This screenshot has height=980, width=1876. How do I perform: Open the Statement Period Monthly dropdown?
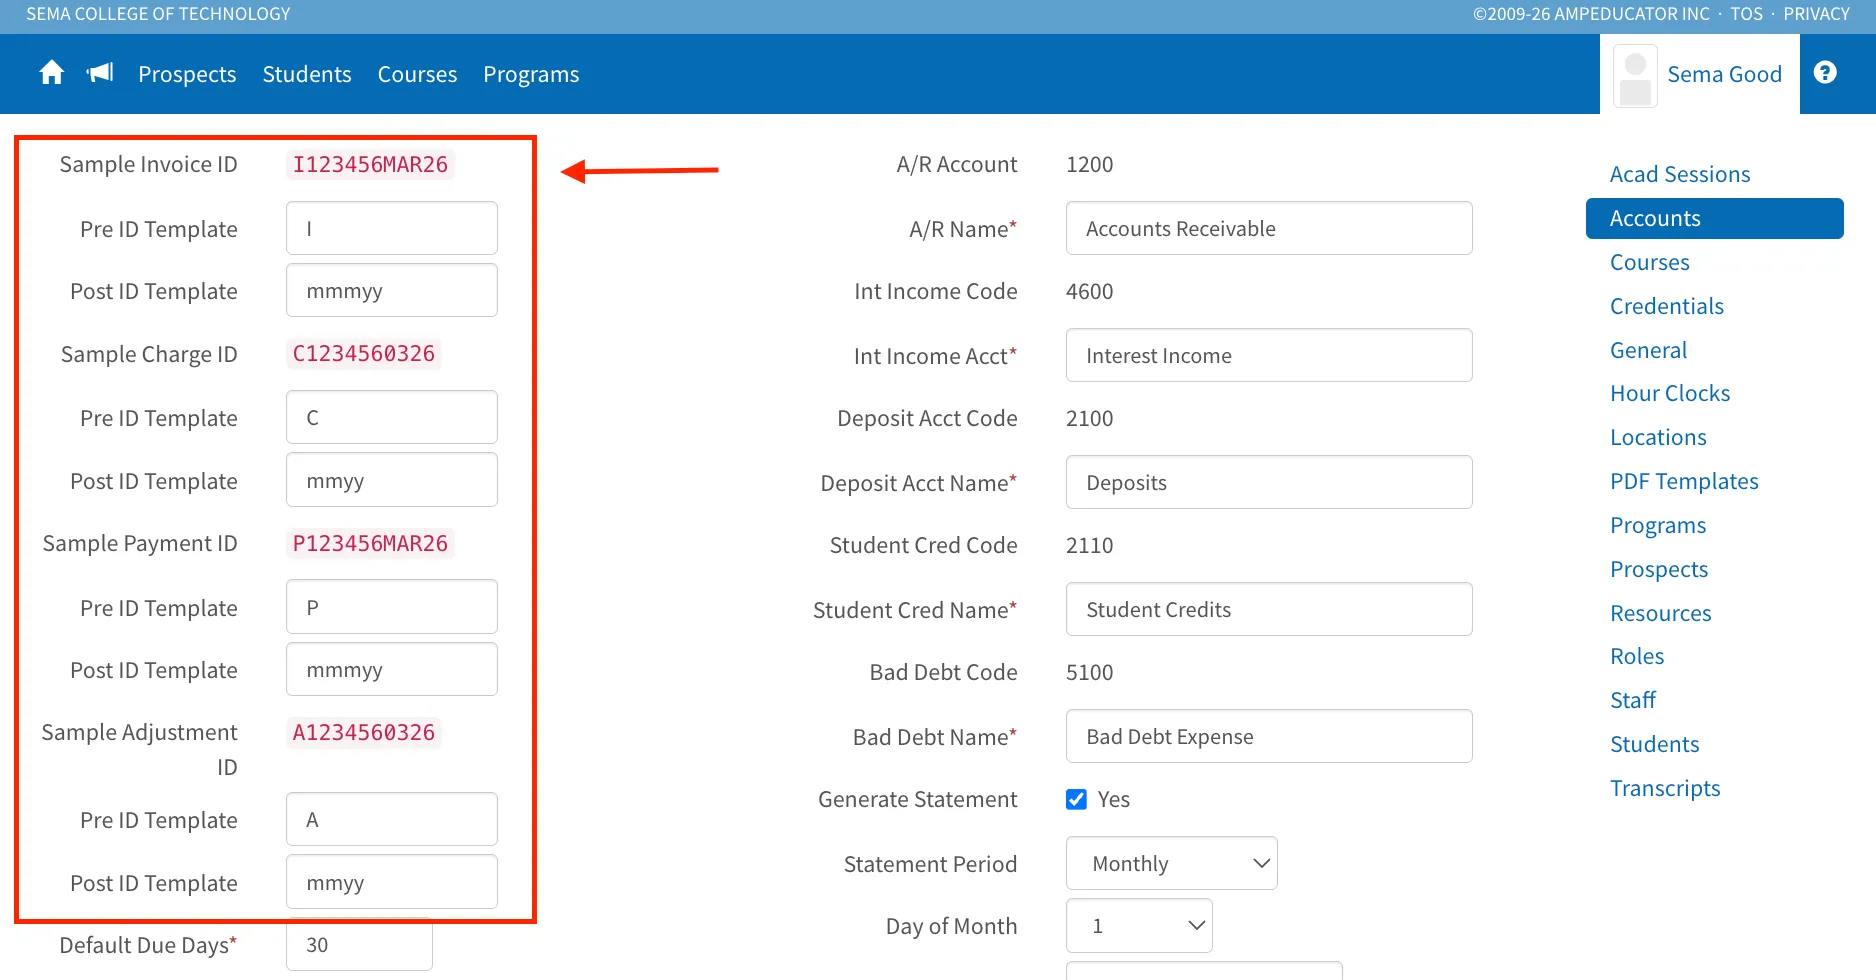1171,863
